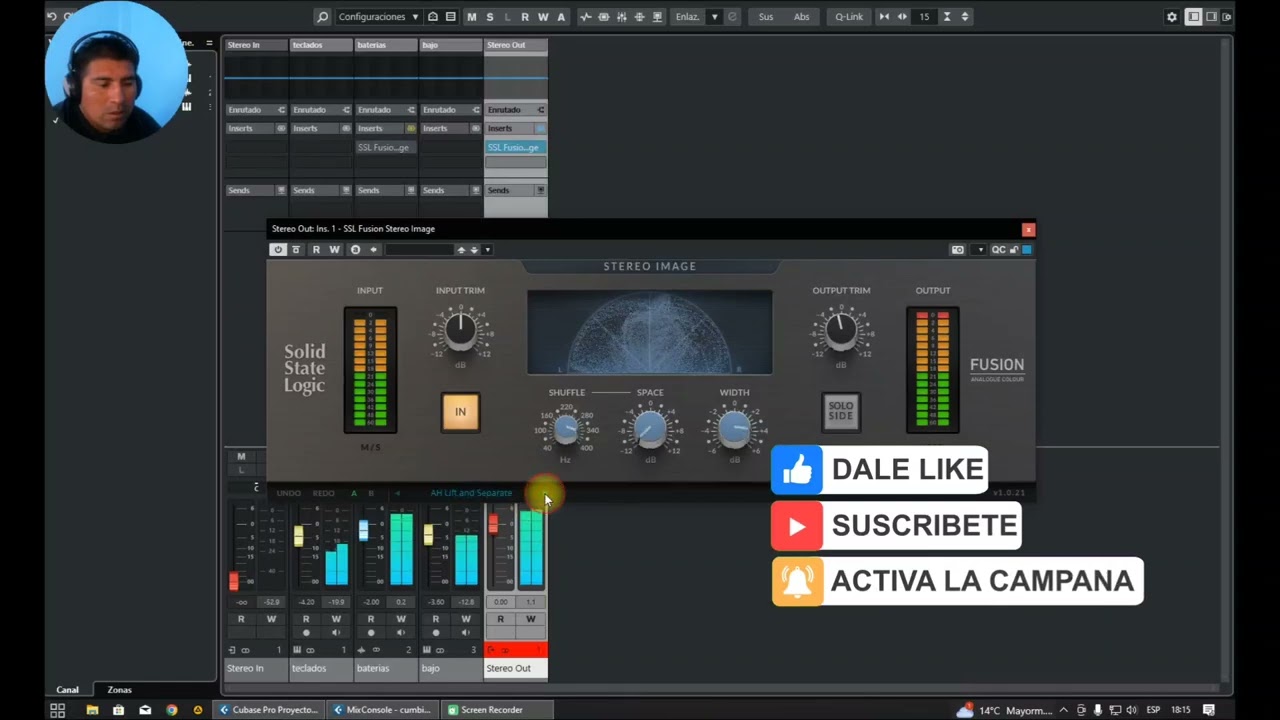1280x720 pixels.
Task: Toggle the global Mute (M) button
Action: click(x=472, y=17)
